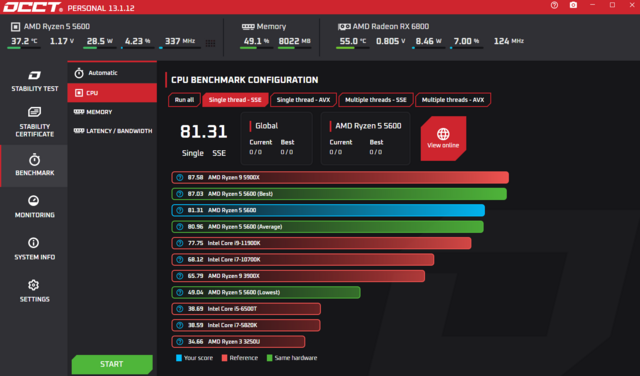
Task: Click the Run all button
Action: [184, 100]
